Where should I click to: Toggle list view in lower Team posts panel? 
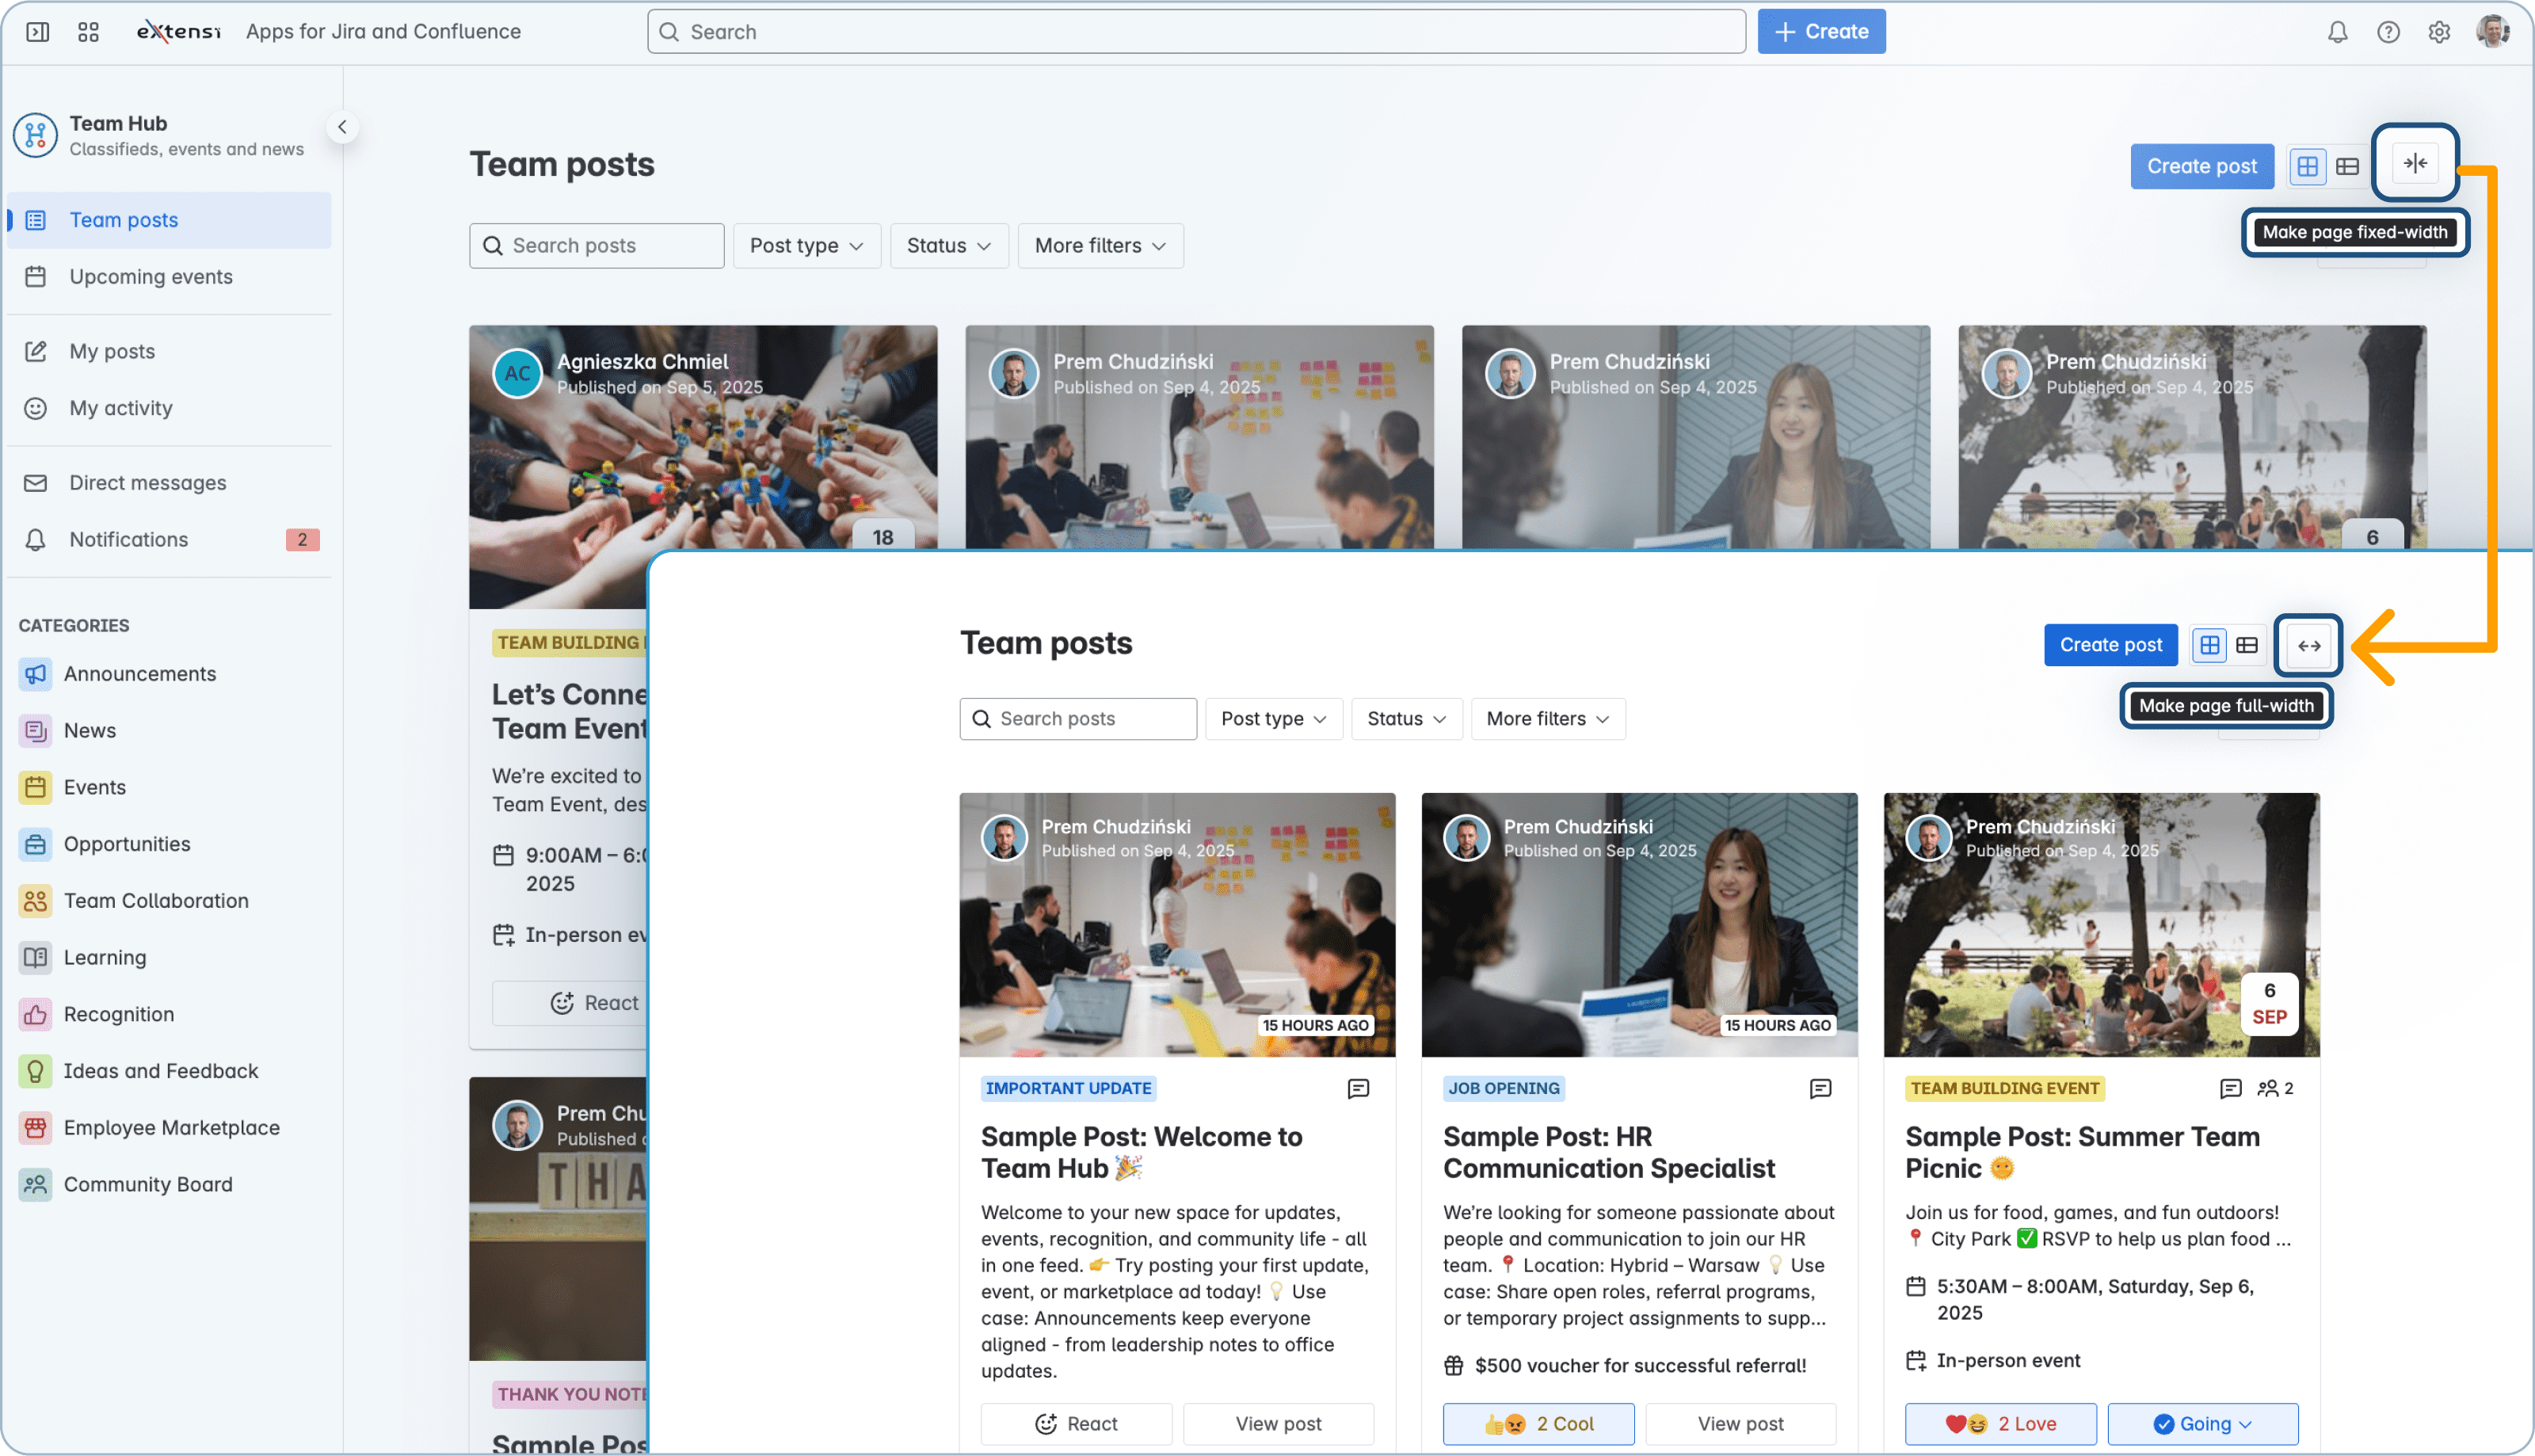(x=2247, y=645)
